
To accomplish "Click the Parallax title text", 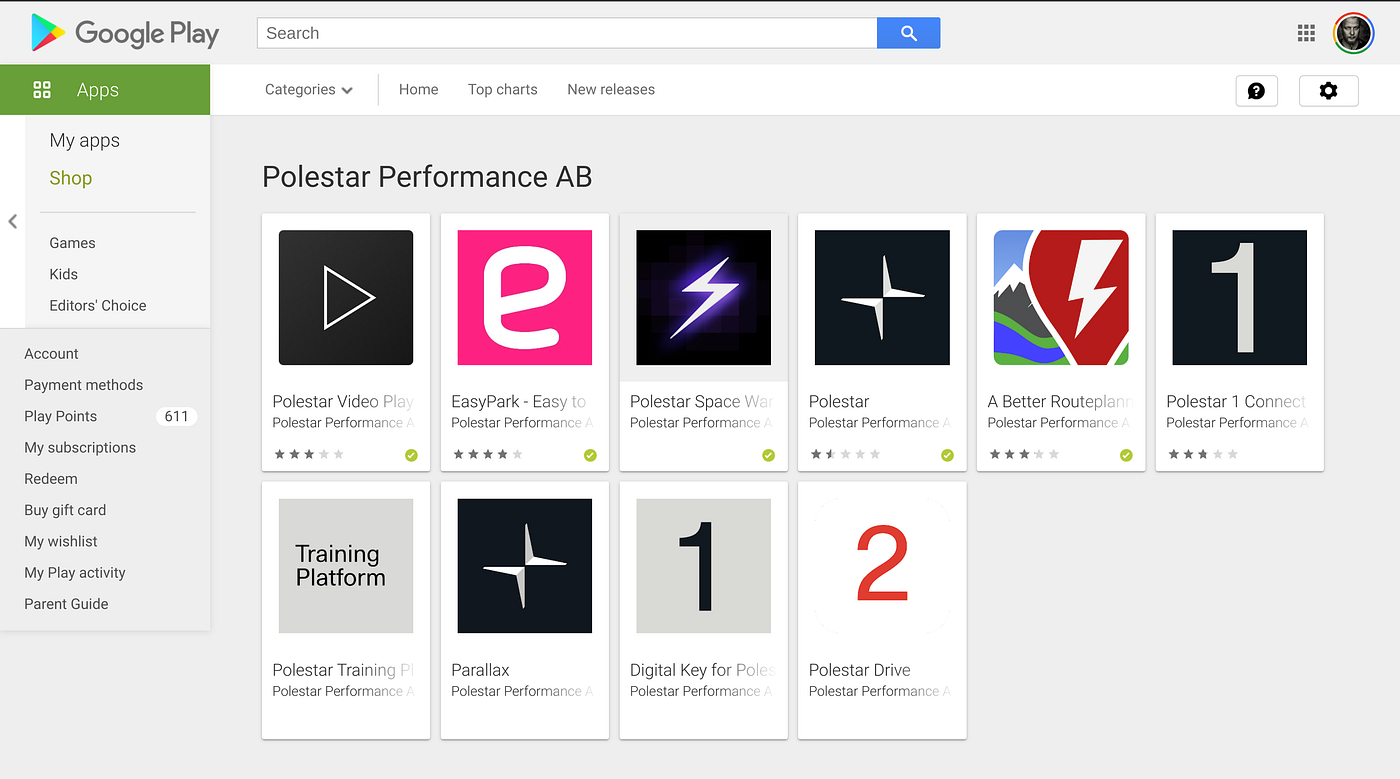I will (480, 670).
